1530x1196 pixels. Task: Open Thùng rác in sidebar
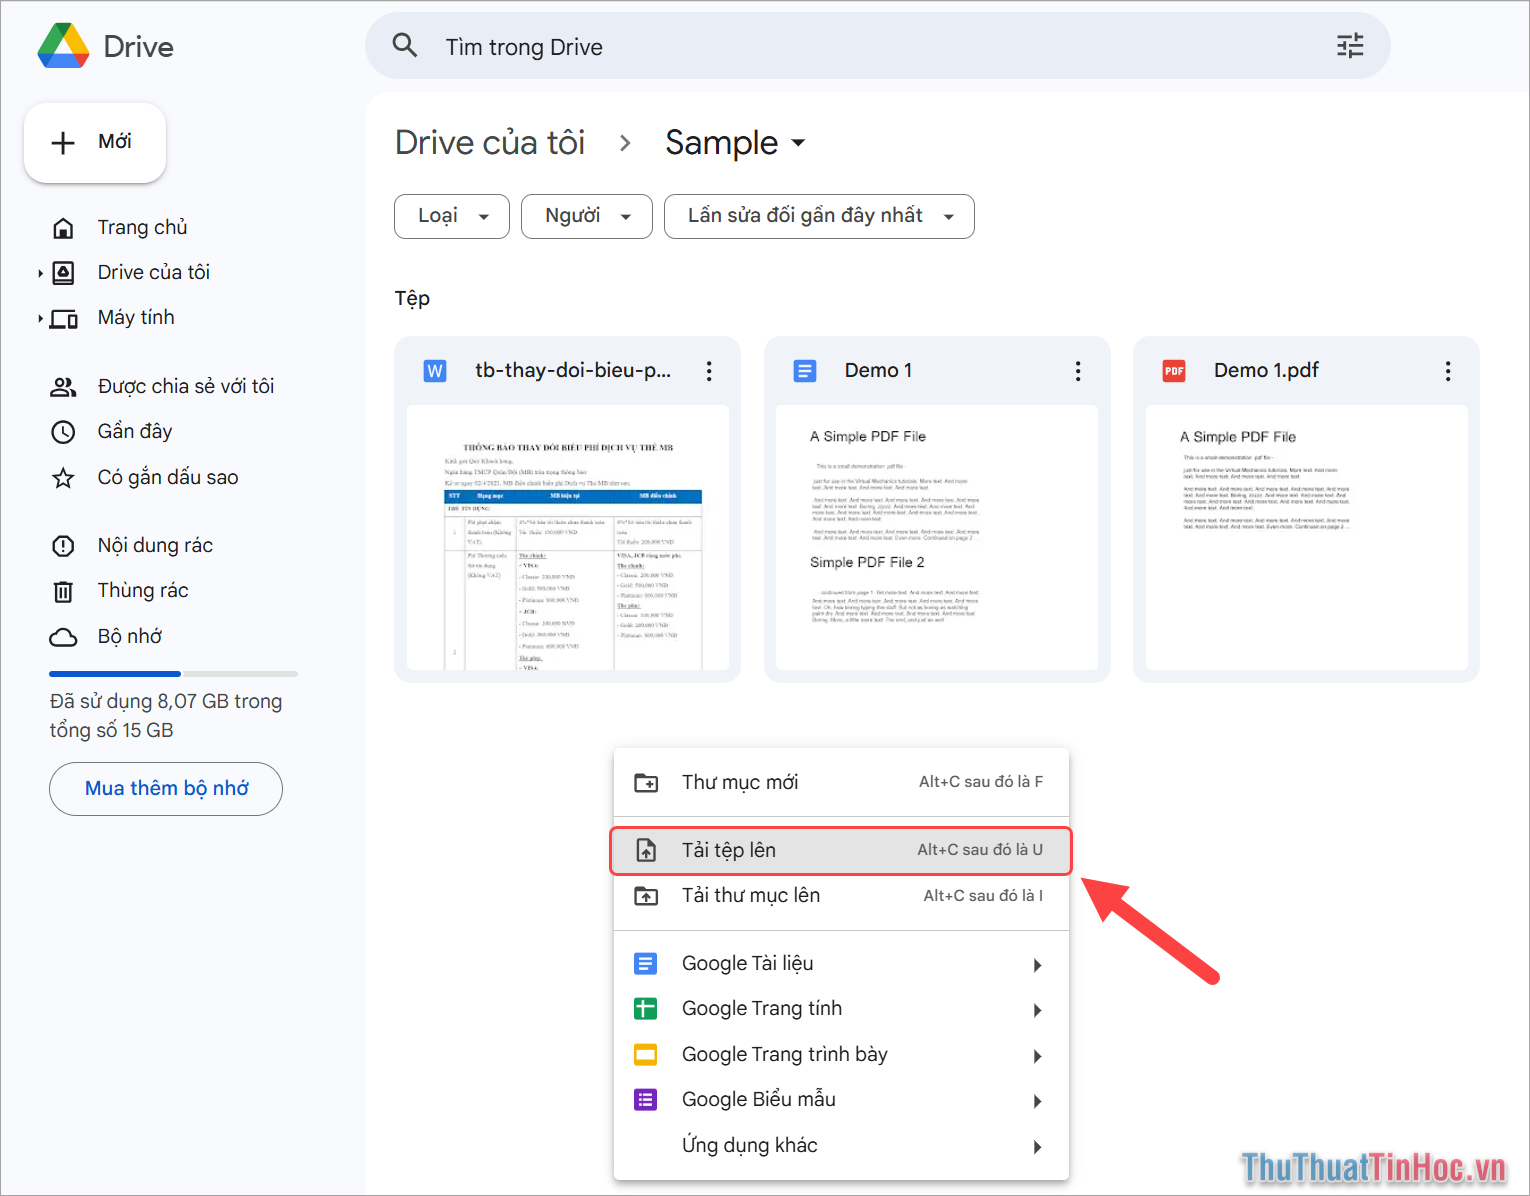(x=143, y=591)
